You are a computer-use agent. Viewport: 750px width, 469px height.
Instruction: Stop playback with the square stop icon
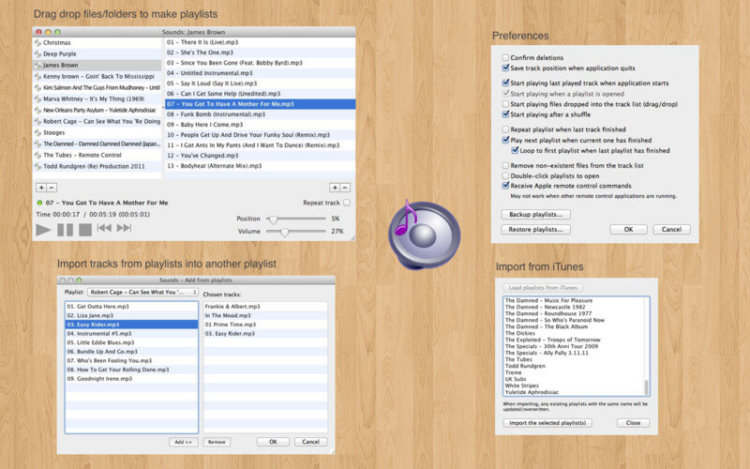coord(85,229)
